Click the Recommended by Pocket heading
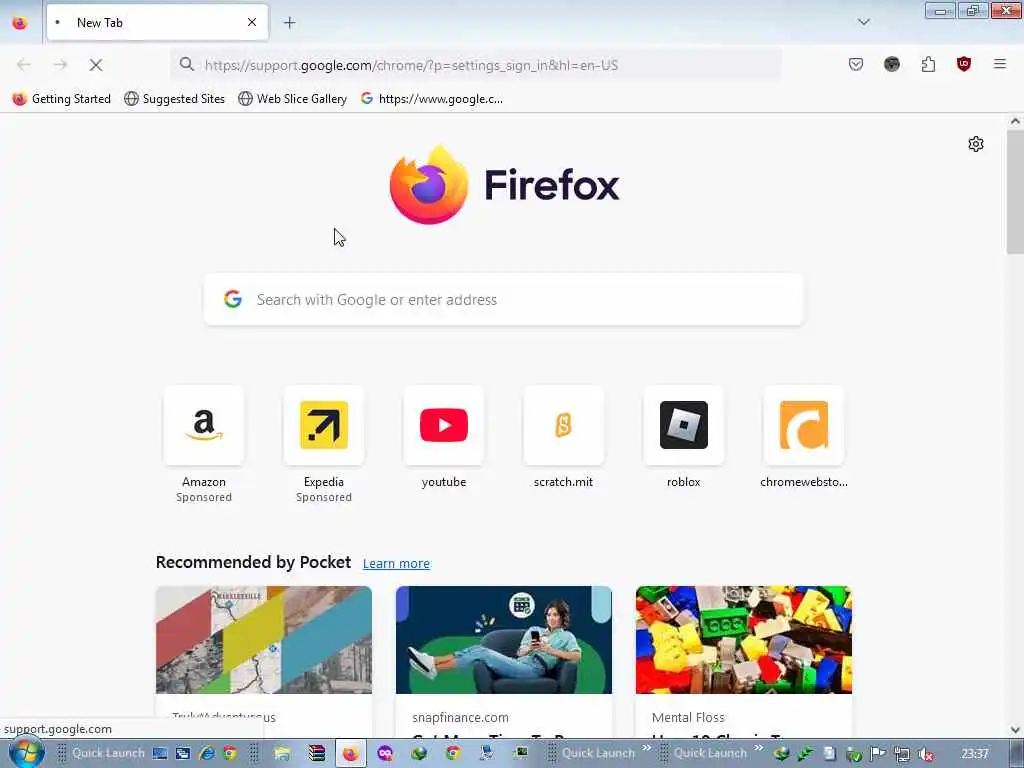Viewport: 1024px width, 768px height. pos(253,562)
